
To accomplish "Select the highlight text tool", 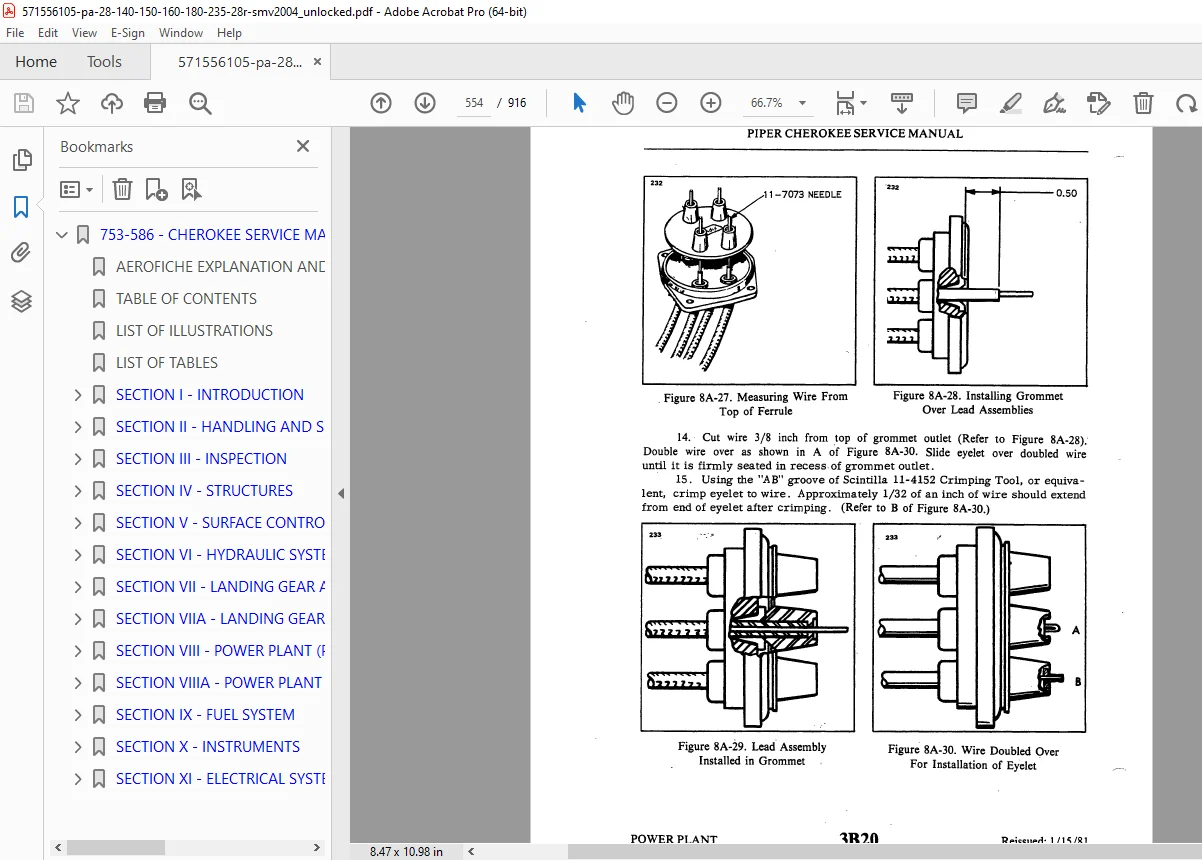I will [x=1010, y=103].
